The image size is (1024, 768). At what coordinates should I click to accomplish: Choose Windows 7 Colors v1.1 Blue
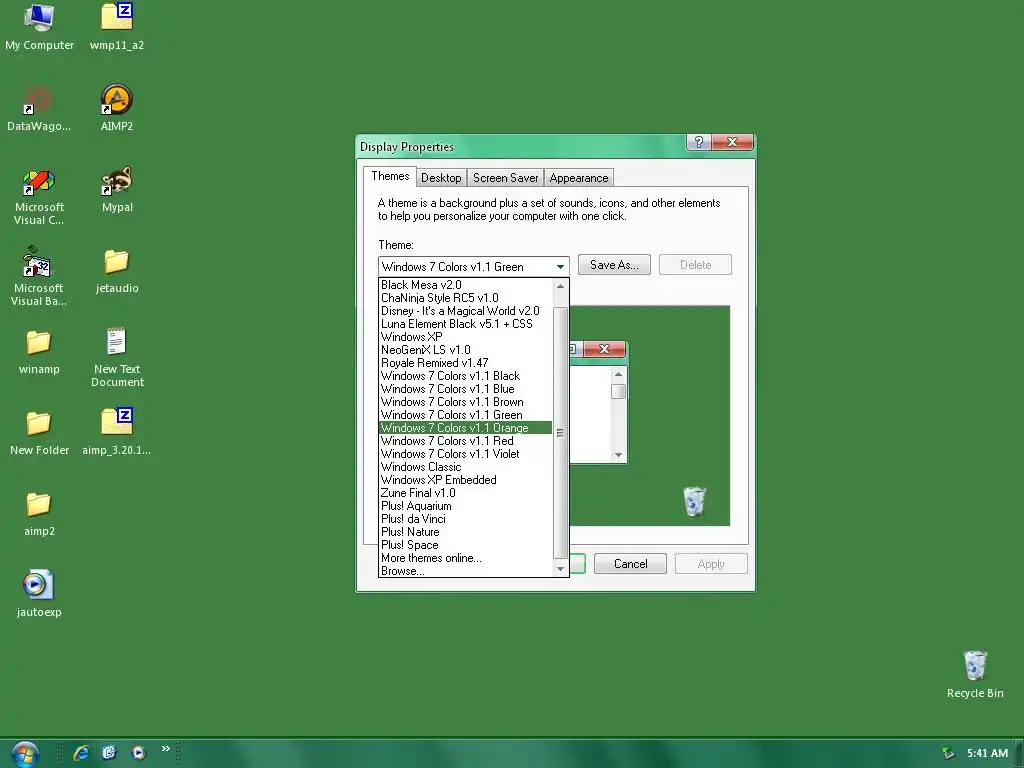pos(465,389)
